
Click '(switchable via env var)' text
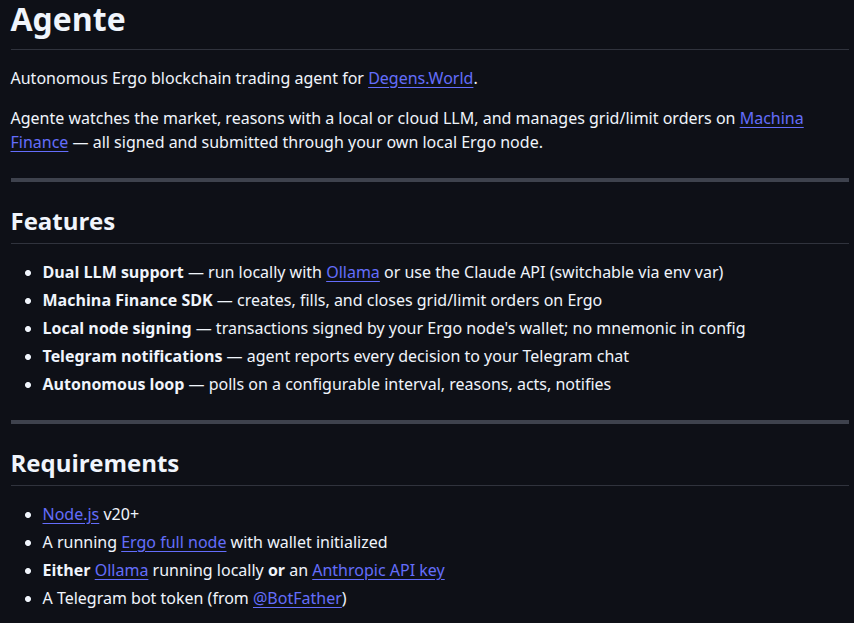tap(637, 272)
